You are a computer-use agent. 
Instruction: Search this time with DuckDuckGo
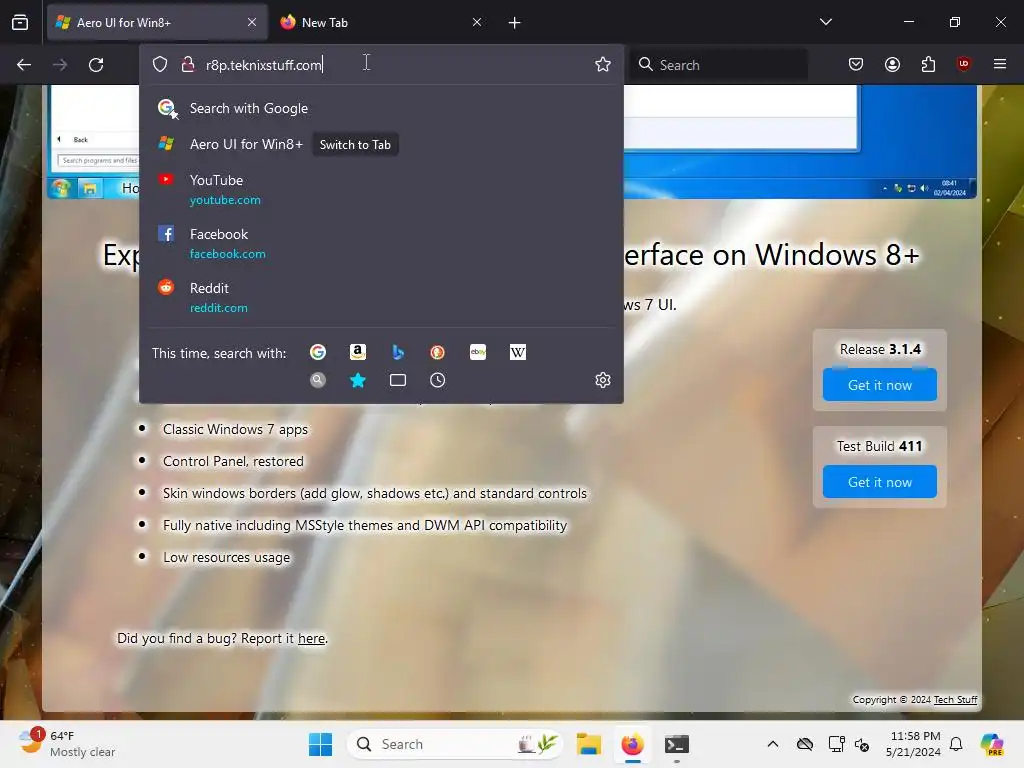438,353
